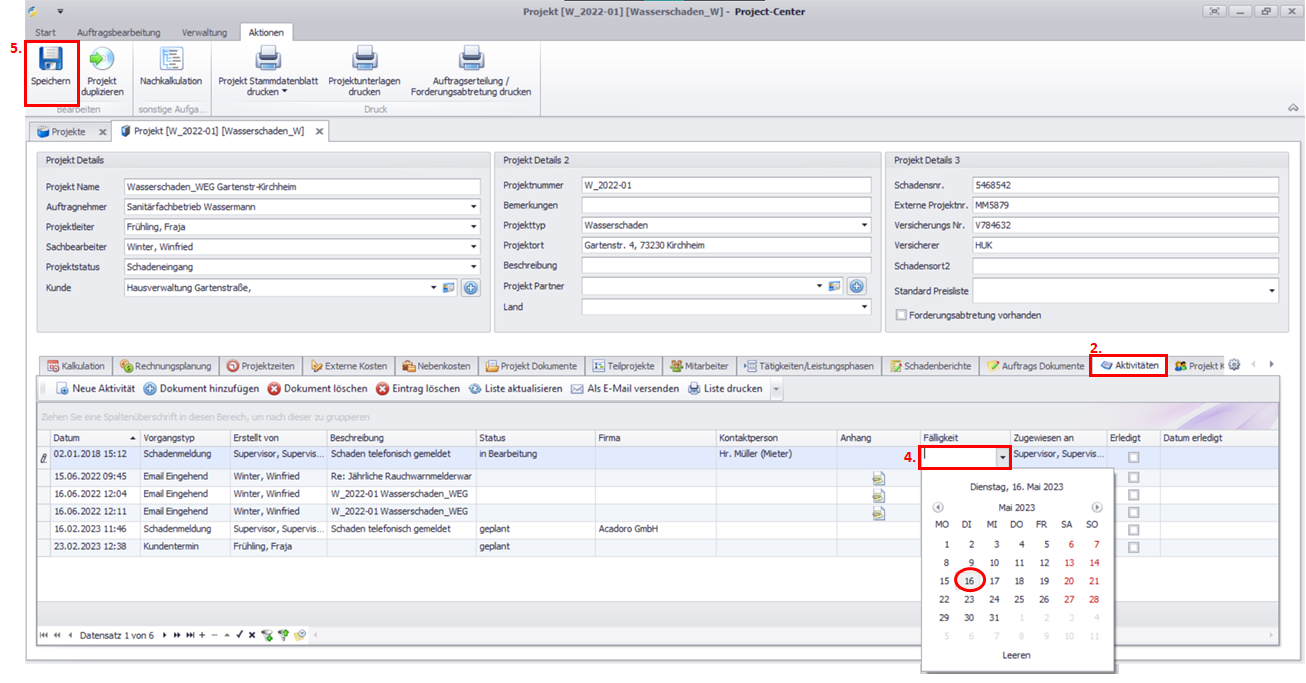The height and width of the screenshot is (683, 1306).
Task: Open the Projekt Dokumente tab
Action: 531,366
